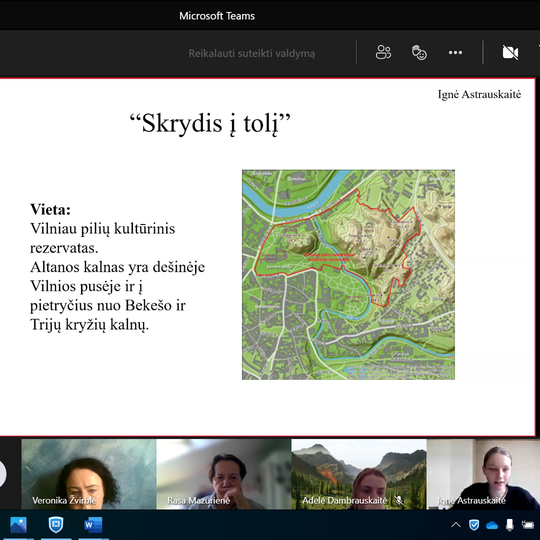Open battery power status tray icon
Image resolution: width=540 pixels, height=540 pixels.
tap(528, 525)
